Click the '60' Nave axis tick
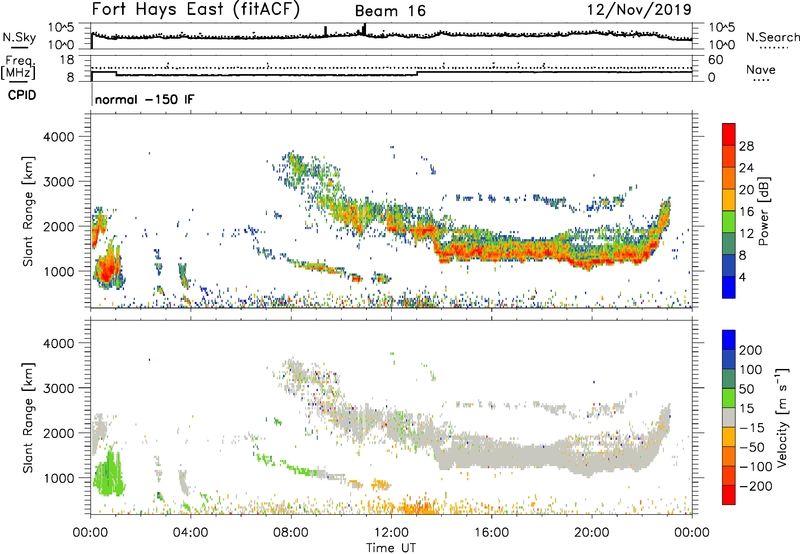 tap(715, 60)
